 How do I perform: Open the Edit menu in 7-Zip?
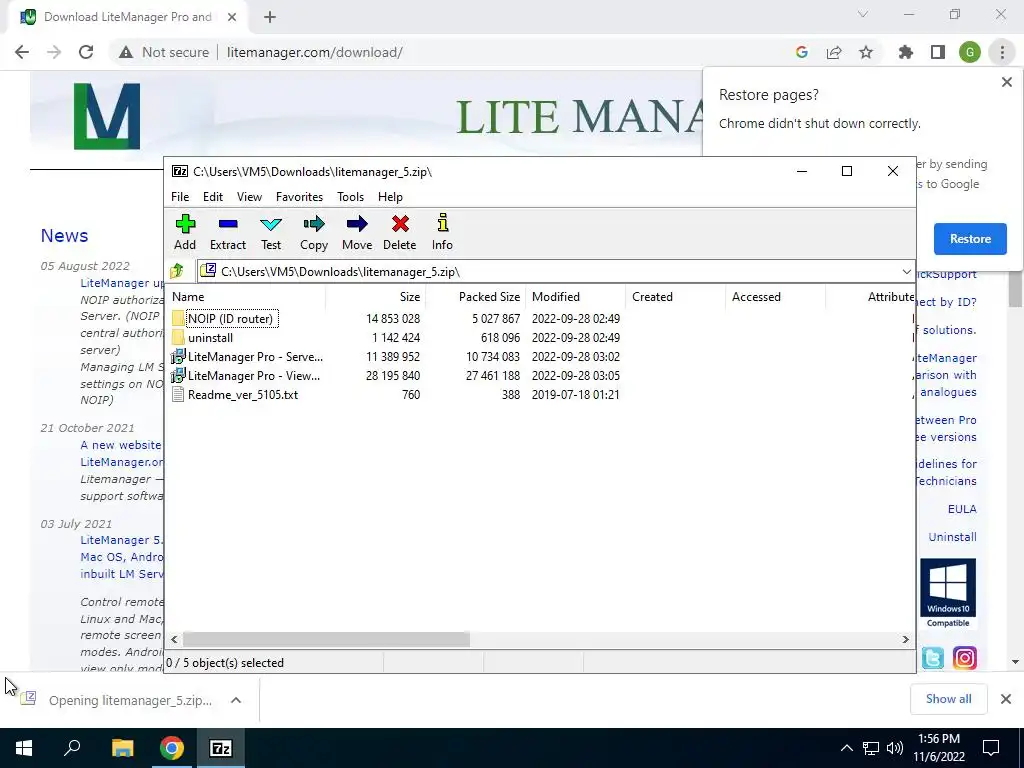point(213,197)
